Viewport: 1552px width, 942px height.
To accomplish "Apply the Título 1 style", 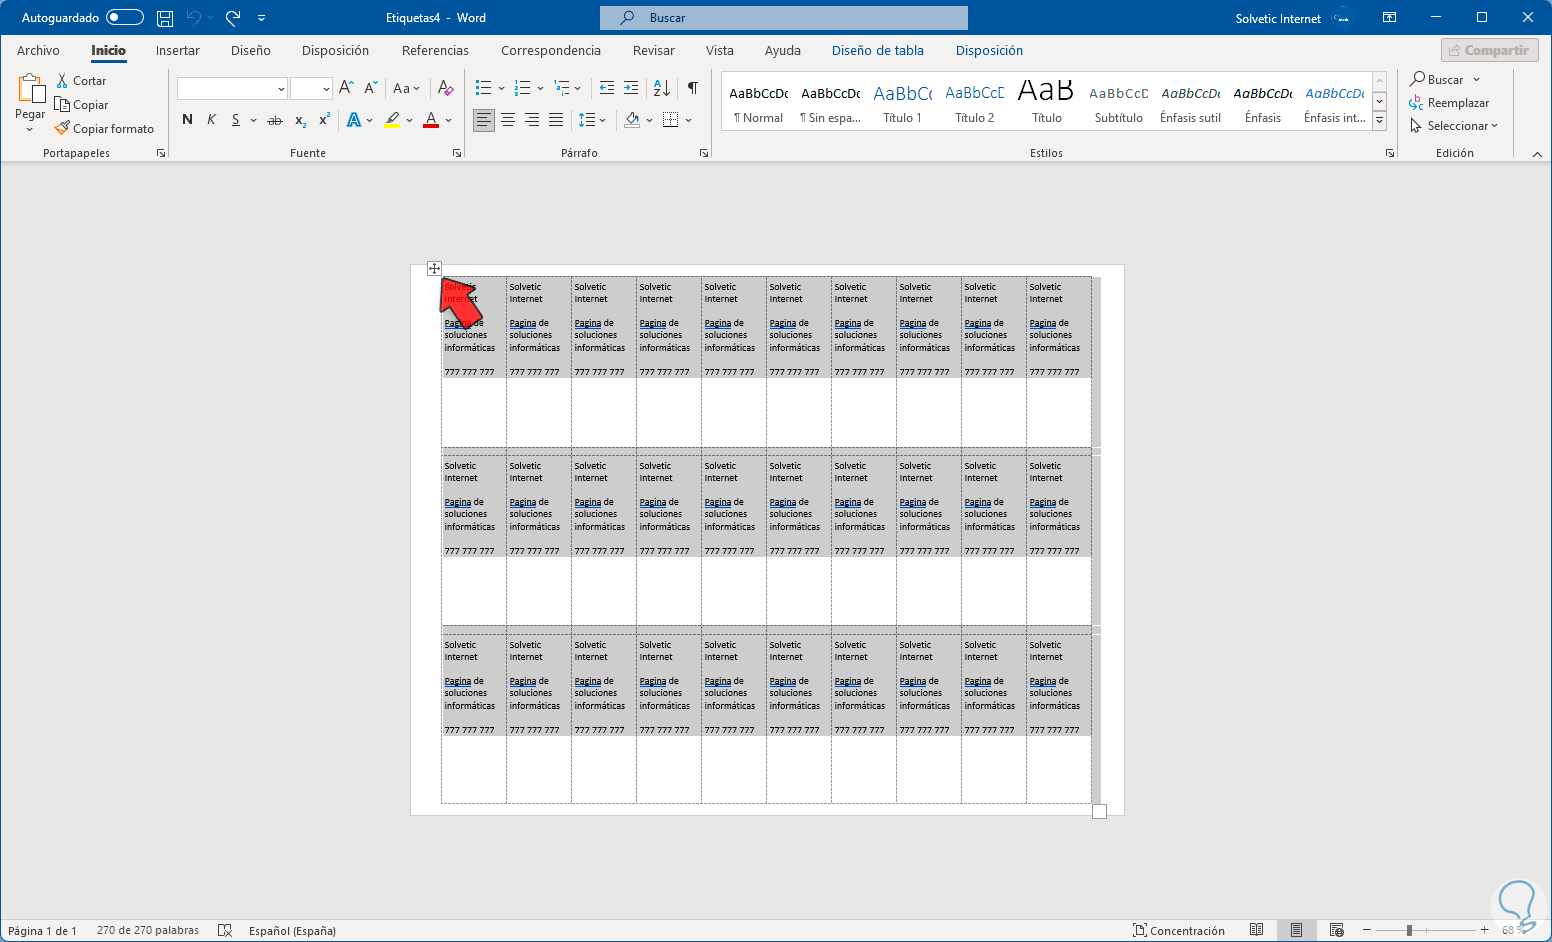I will (x=902, y=102).
